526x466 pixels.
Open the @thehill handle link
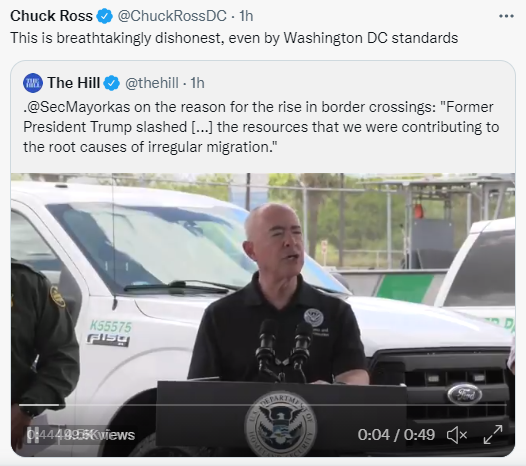coord(152,83)
